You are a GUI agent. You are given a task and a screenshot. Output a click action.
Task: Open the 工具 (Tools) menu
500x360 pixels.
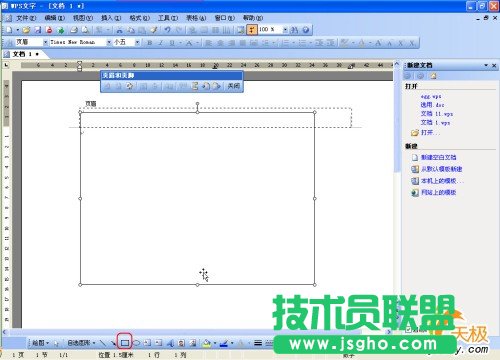(x=168, y=18)
